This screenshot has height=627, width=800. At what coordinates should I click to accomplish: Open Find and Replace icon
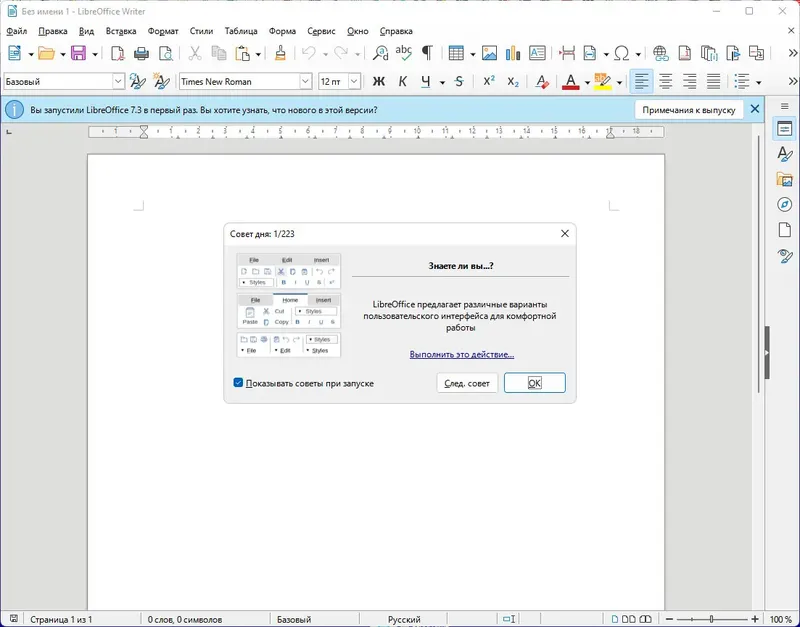click(x=380, y=53)
